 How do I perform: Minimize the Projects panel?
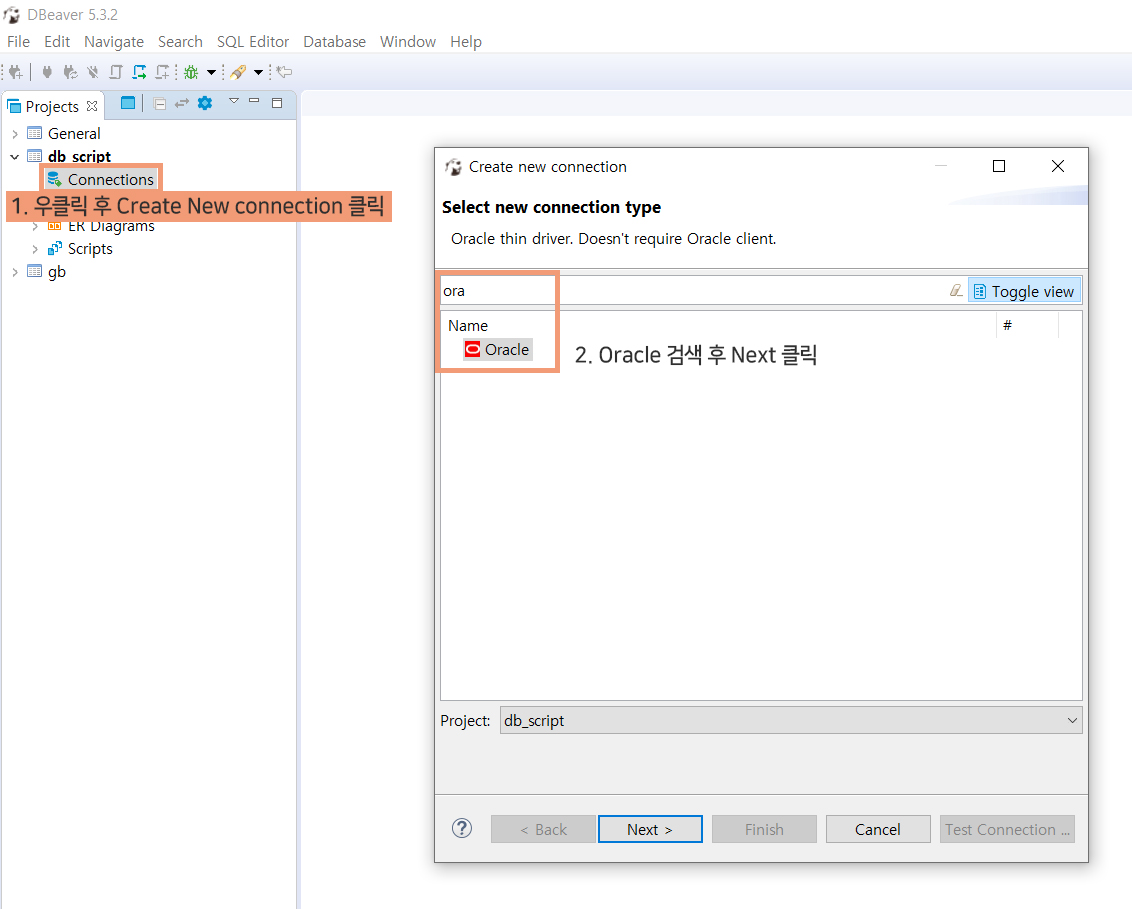pos(254,101)
